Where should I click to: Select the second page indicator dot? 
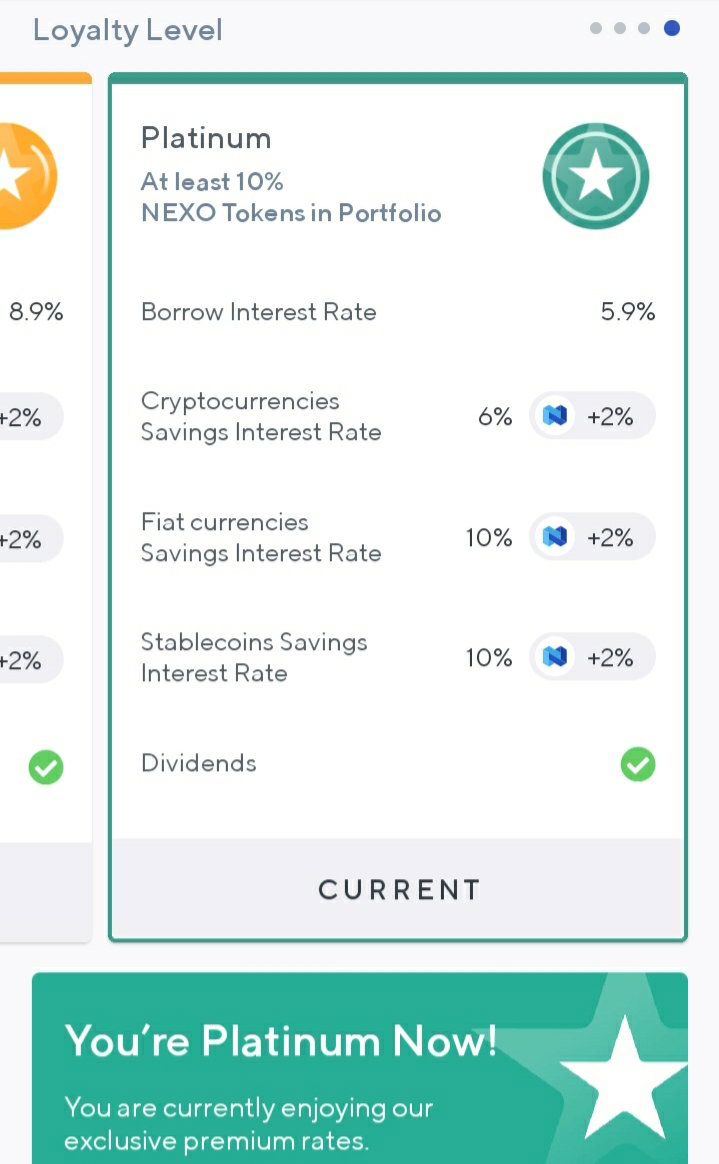pyautogui.click(x=620, y=28)
